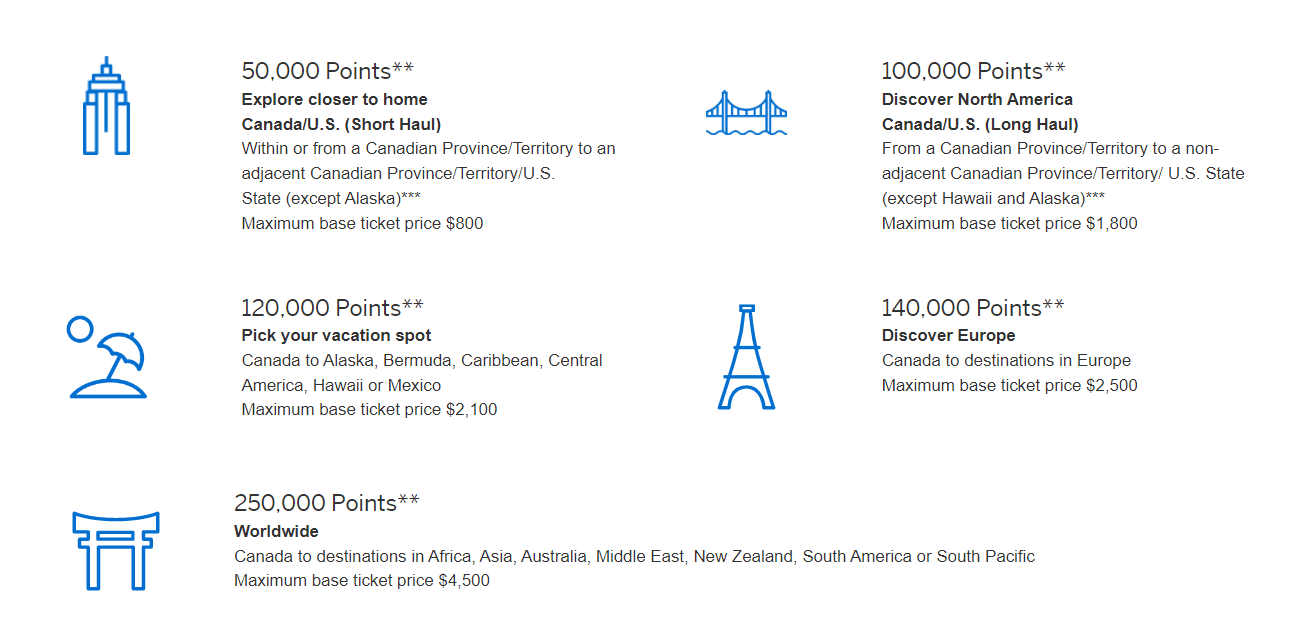
Task: Click the Discover Europe title
Action: (x=948, y=335)
